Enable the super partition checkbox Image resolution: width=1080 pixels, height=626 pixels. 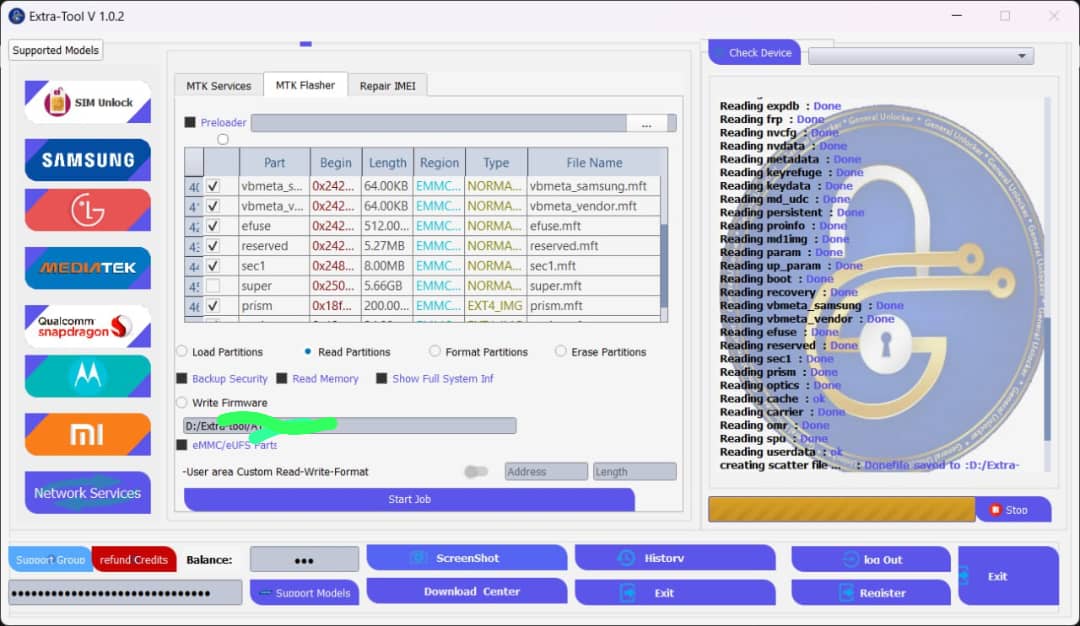(x=213, y=286)
